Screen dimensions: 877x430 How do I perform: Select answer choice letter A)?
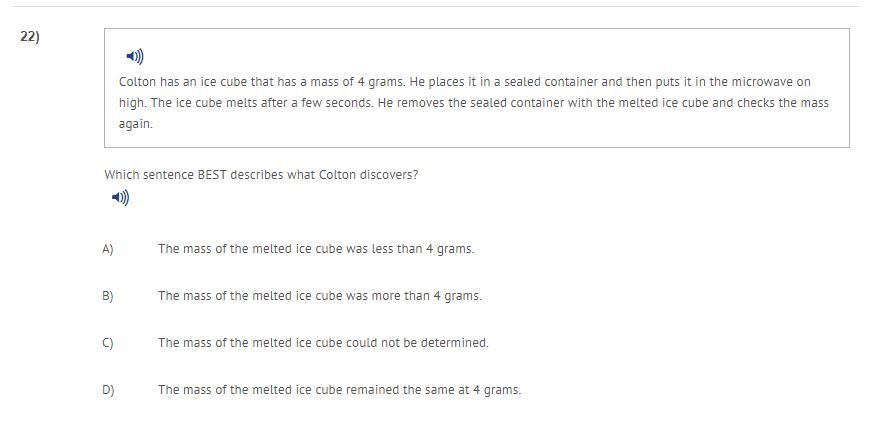pos(108,249)
